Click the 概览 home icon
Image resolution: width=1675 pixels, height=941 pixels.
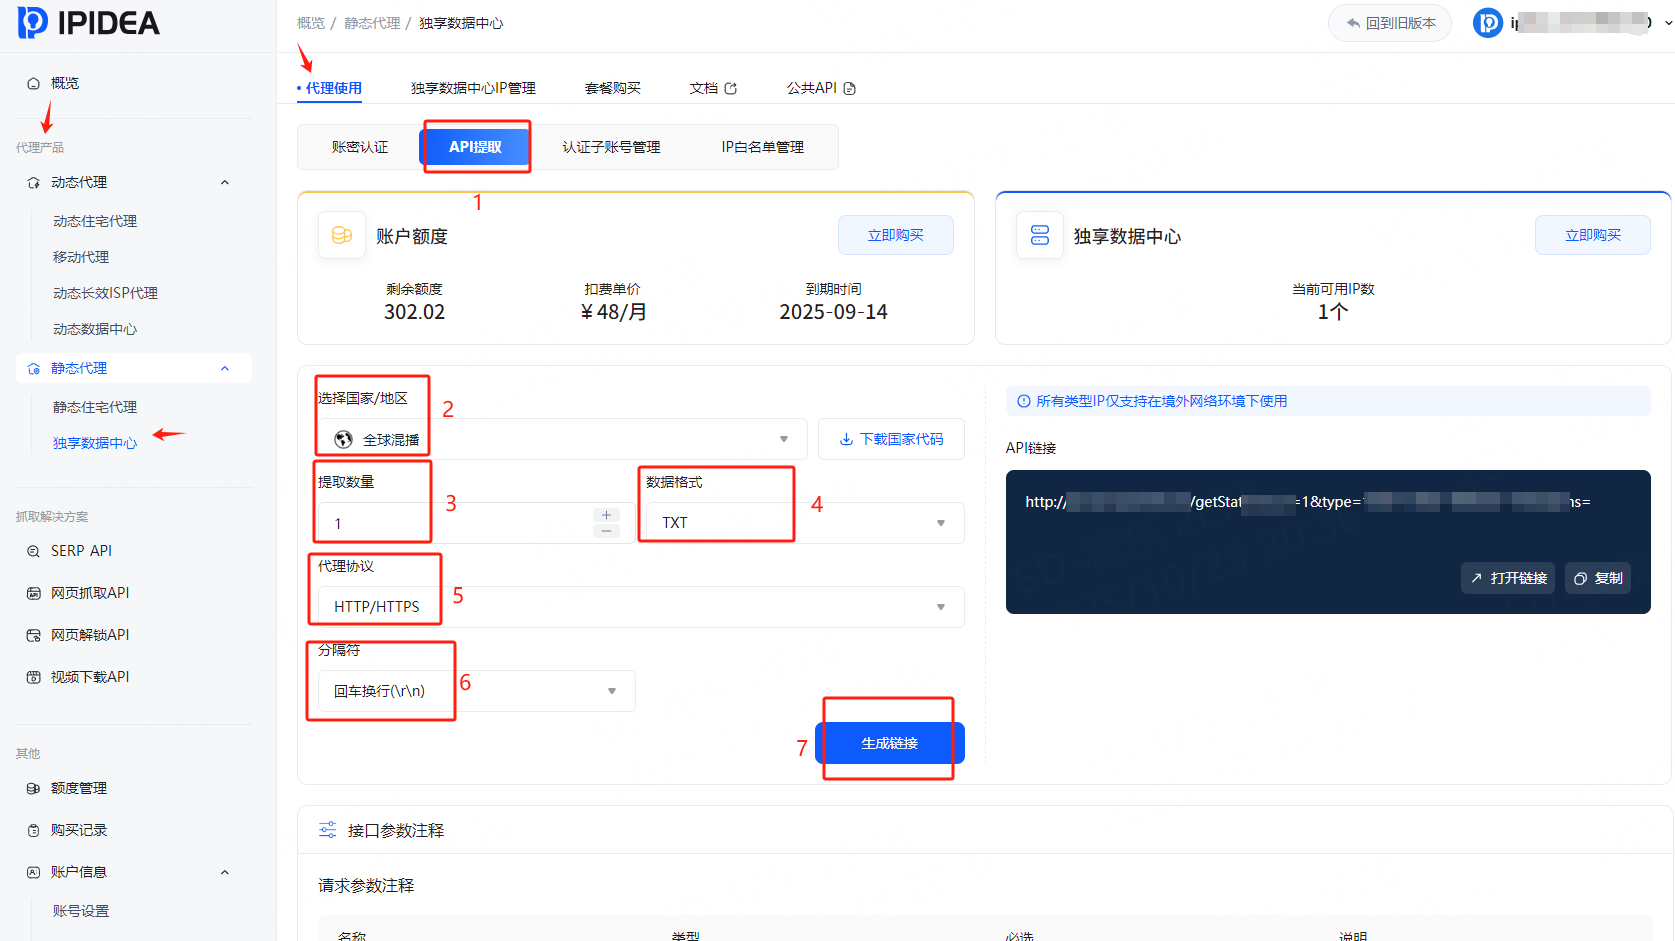coord(33,83)
